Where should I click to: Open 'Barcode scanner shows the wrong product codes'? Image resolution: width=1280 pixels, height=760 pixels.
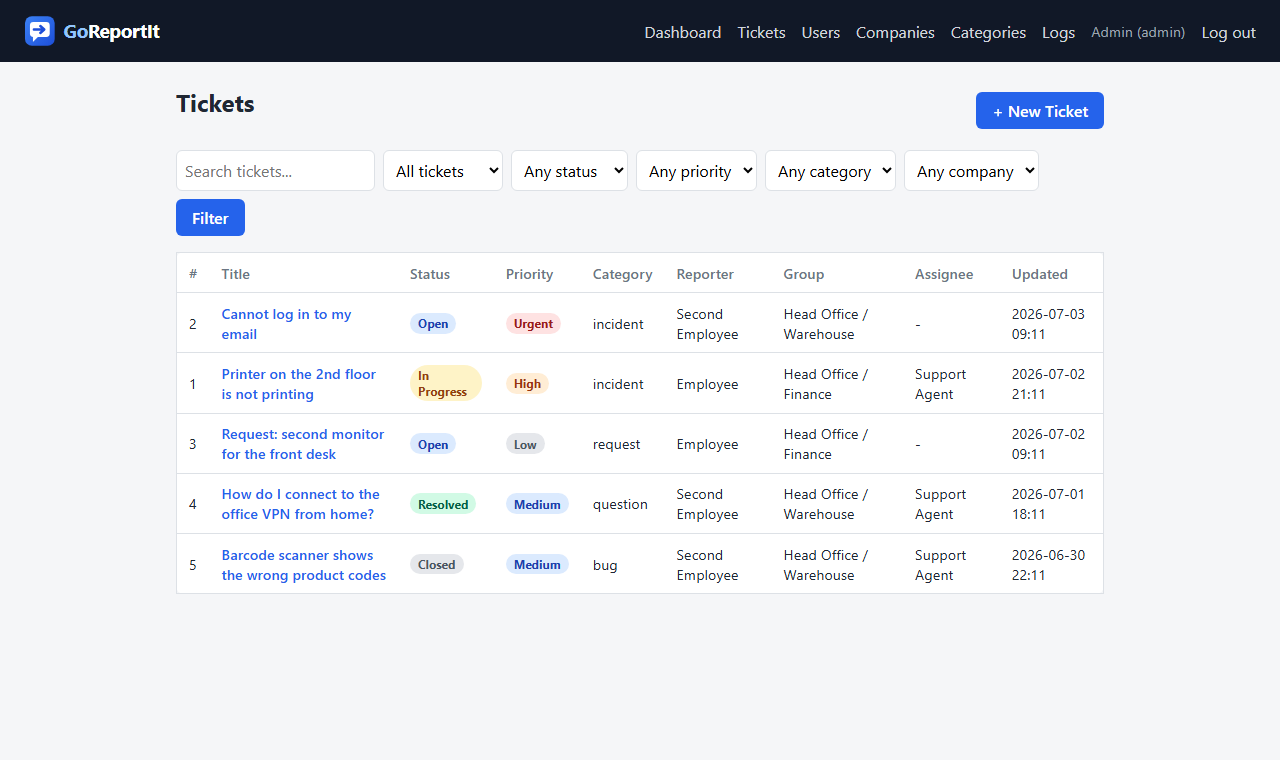coord(304,565)
